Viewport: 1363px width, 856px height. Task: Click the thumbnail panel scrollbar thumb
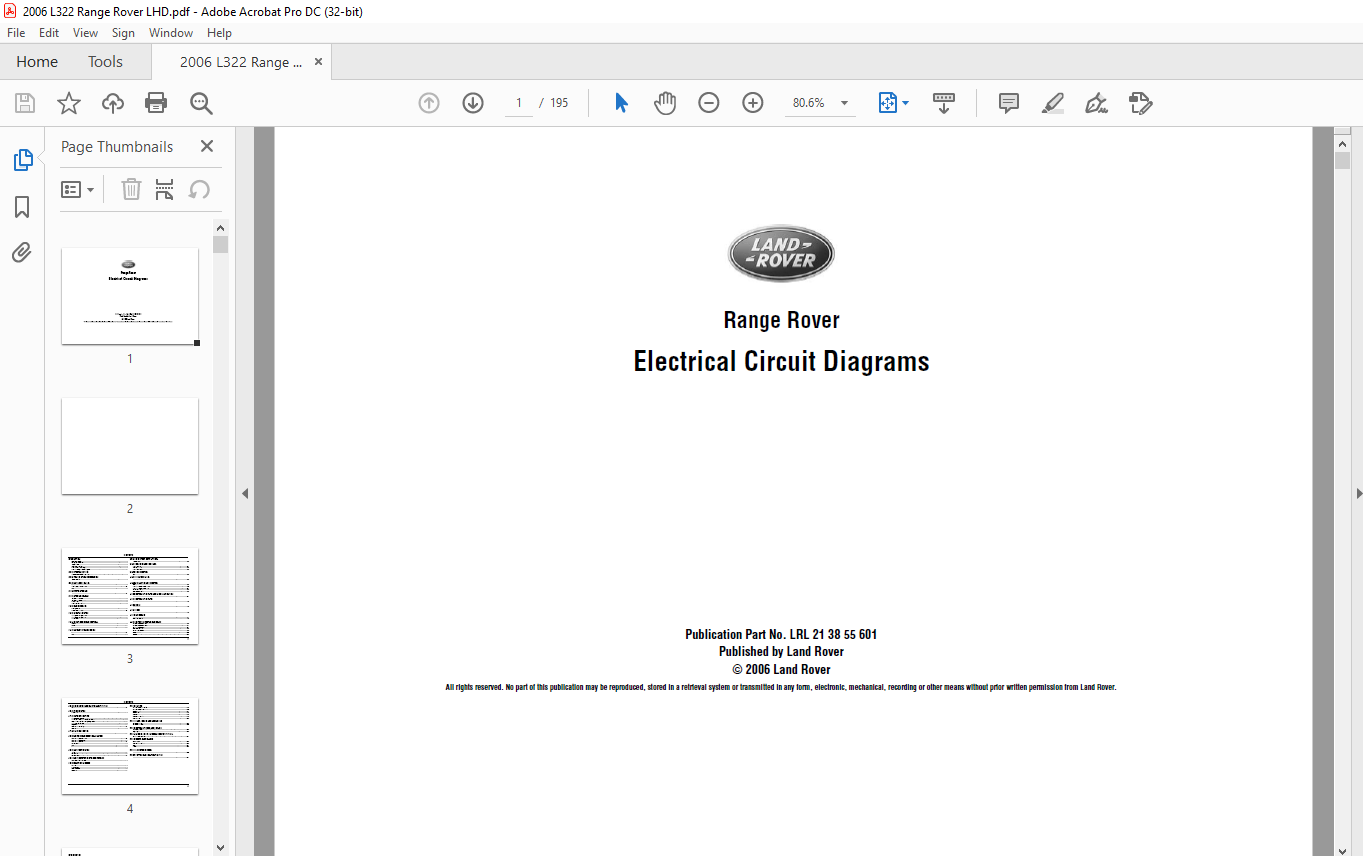[220, 245]
